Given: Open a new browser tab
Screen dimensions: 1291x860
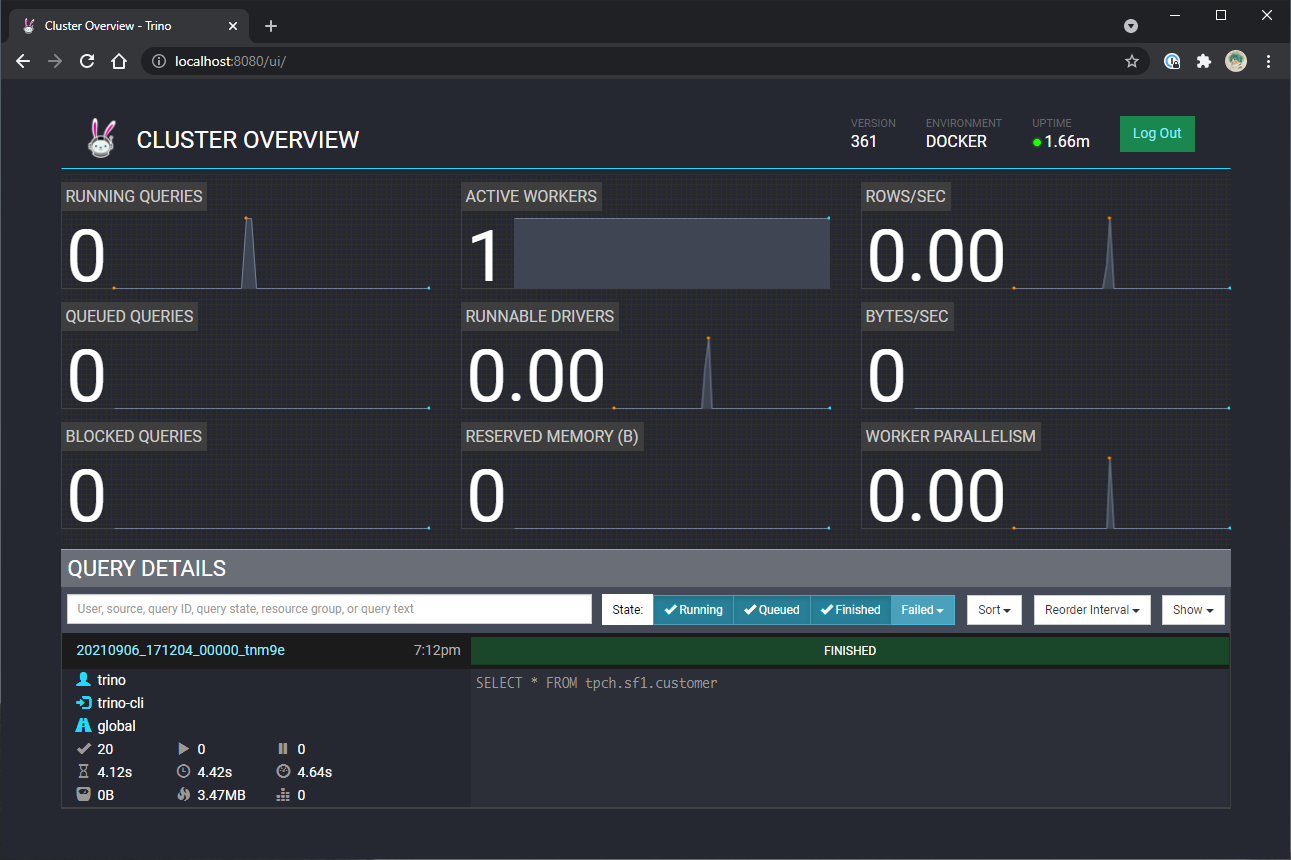Looking at the screenshot, I should (271, 26).
